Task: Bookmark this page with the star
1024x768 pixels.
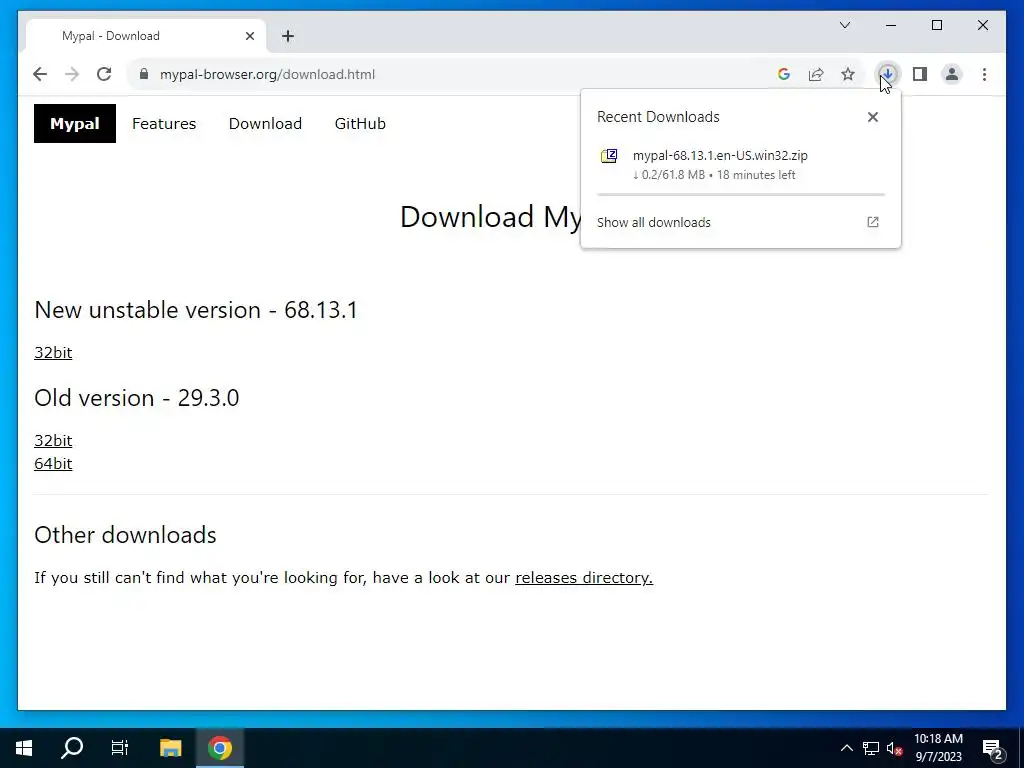Action: pos(848,74)
